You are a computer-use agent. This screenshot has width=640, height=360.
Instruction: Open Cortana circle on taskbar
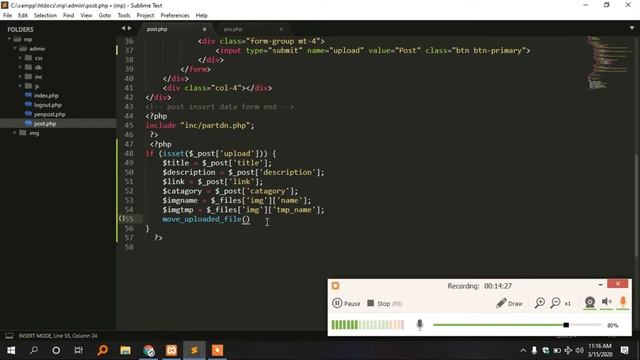56,350
